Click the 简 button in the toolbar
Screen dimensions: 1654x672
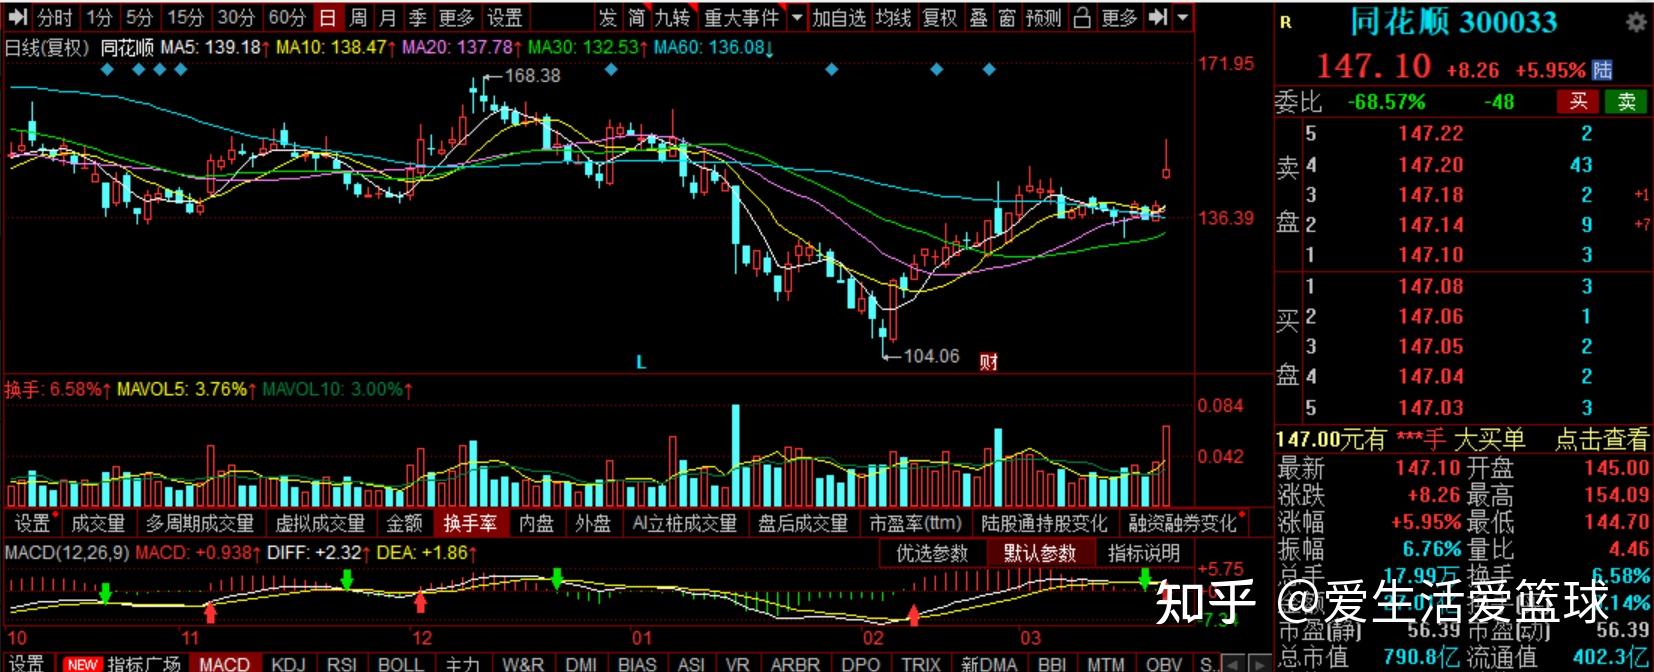click(x=636, y=17)
